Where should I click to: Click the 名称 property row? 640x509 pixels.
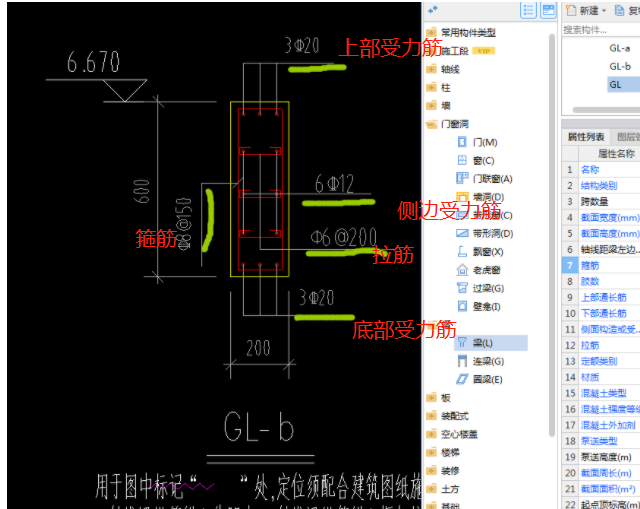coord(601,169)
